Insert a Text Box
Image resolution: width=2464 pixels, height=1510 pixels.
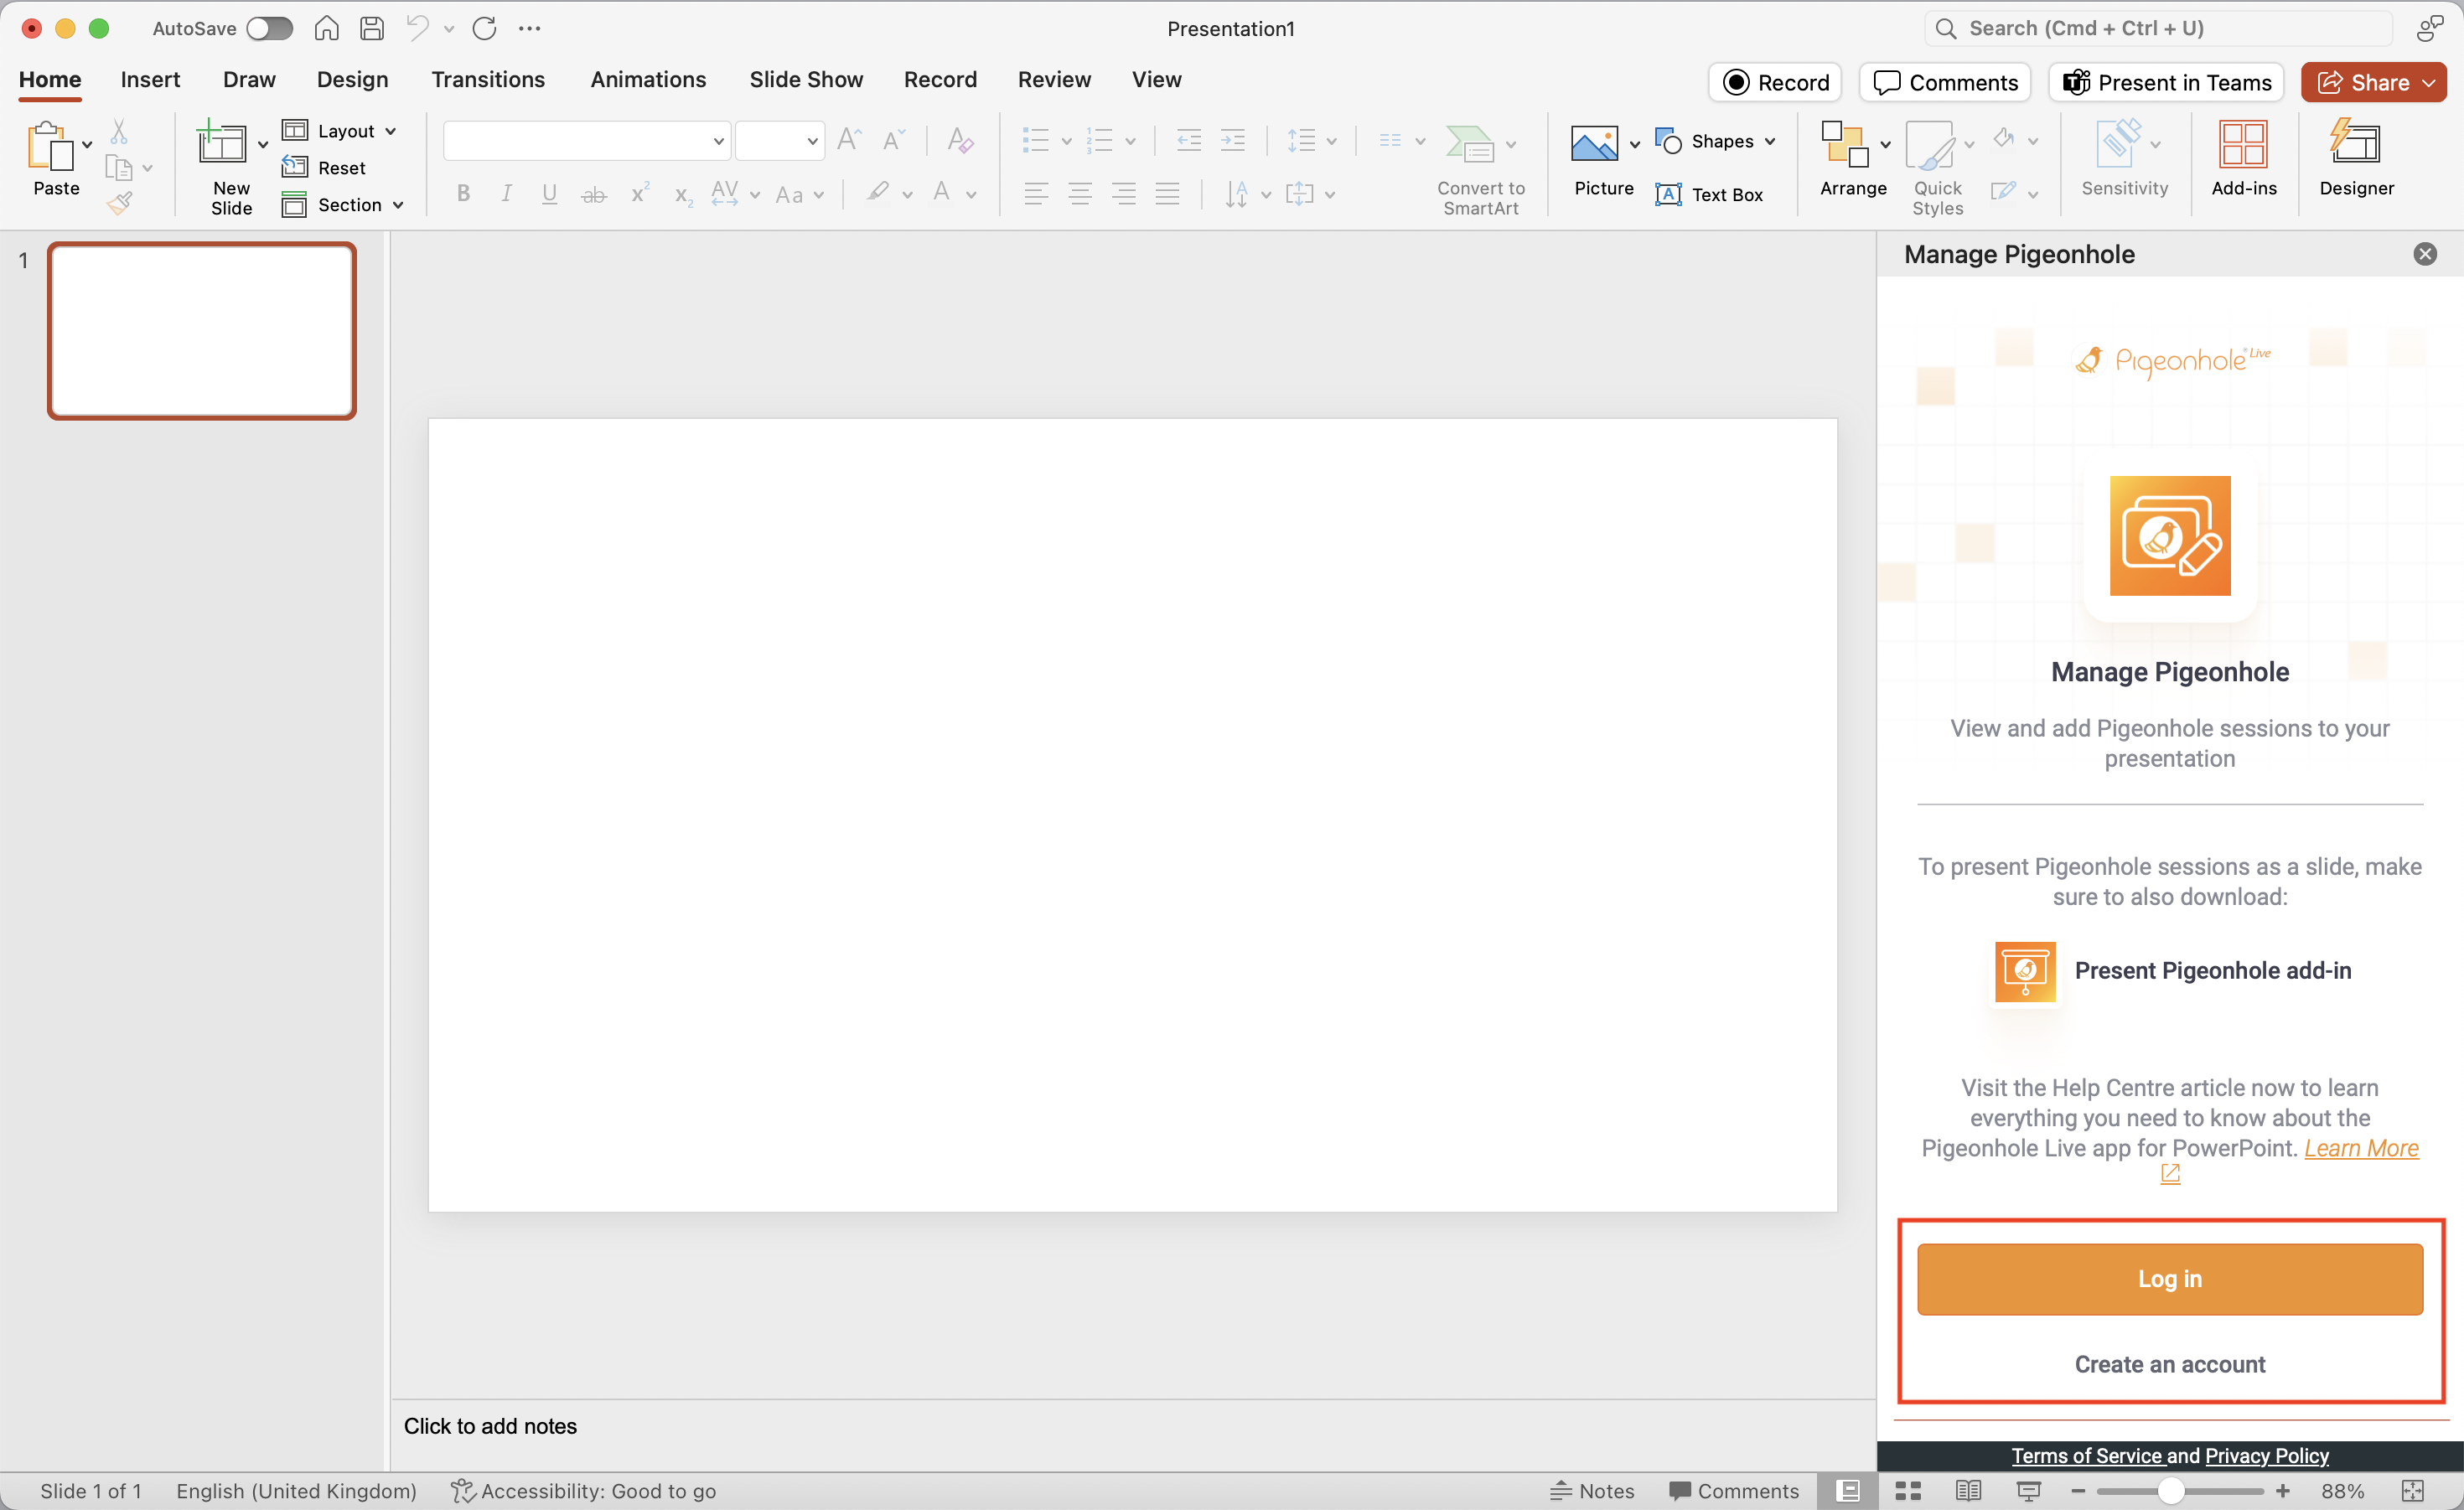click(1710, 194)
